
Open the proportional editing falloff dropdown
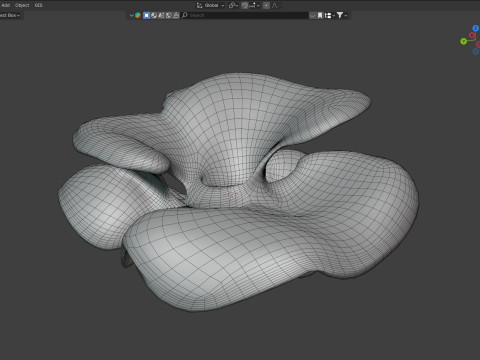click(x=276, y=5)
